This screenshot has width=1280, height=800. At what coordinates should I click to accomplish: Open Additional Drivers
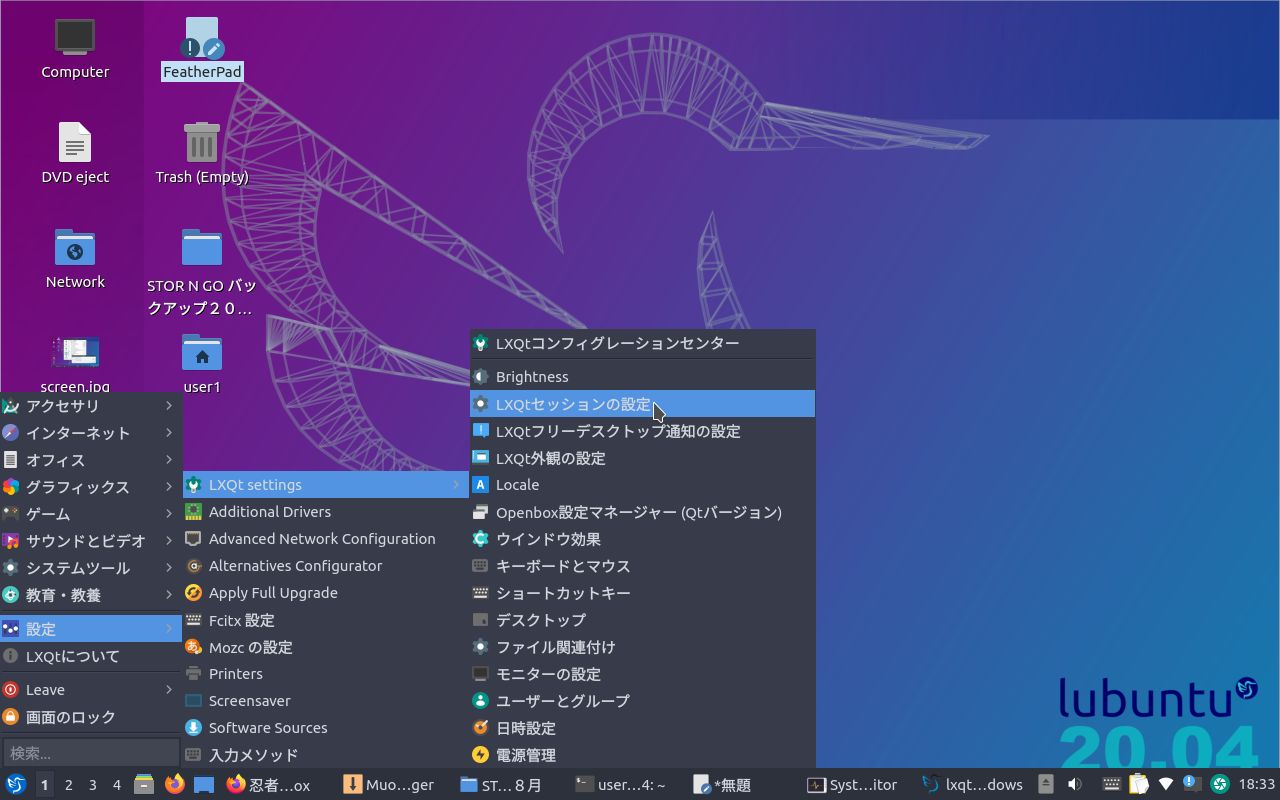[x=326, y=511]
